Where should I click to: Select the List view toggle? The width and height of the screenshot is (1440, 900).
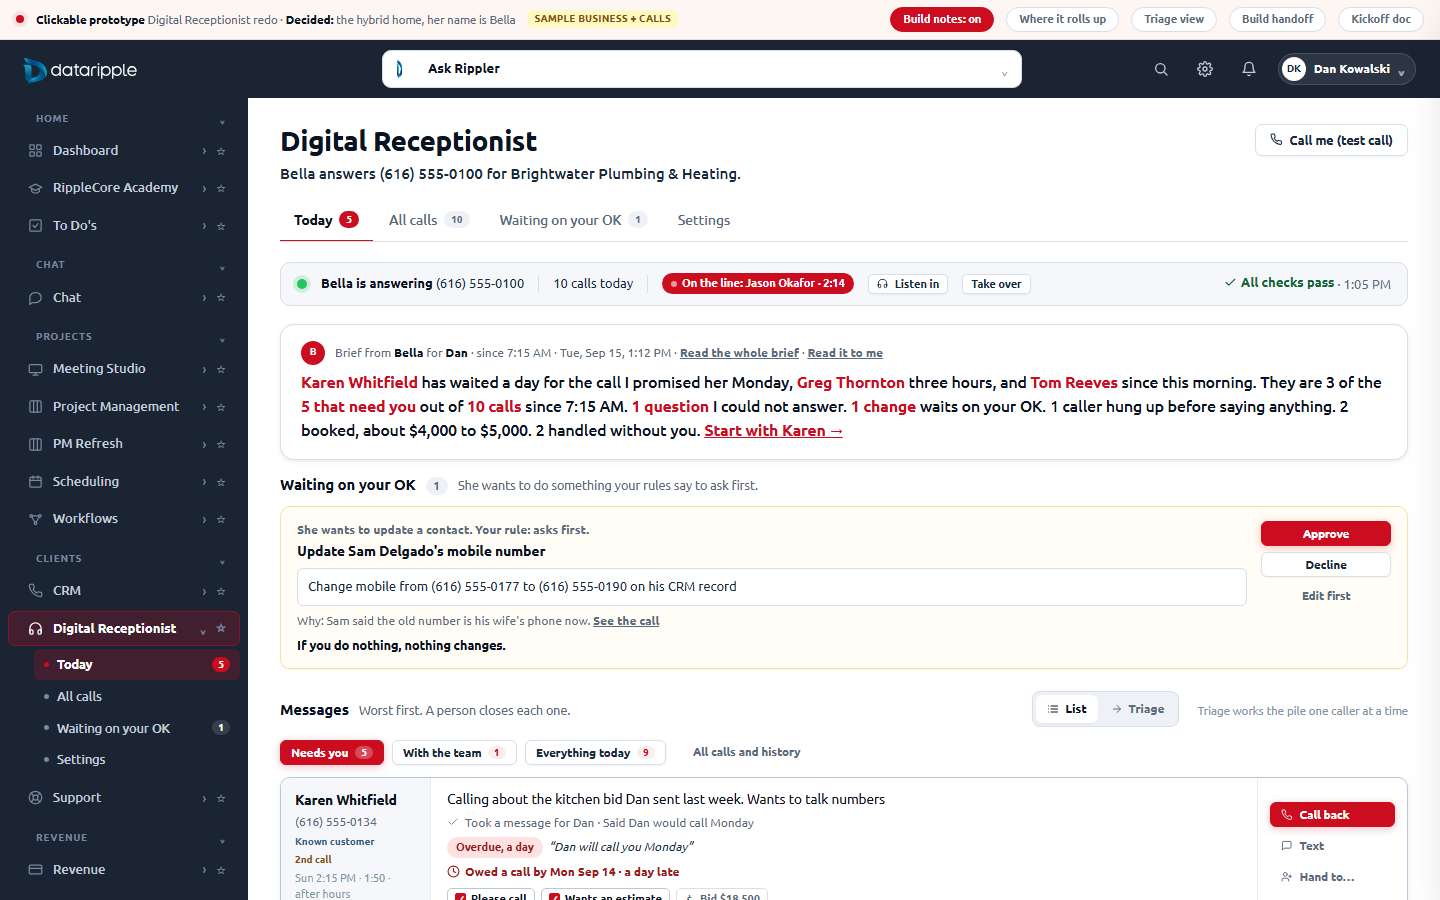(x=1067, y=709)
